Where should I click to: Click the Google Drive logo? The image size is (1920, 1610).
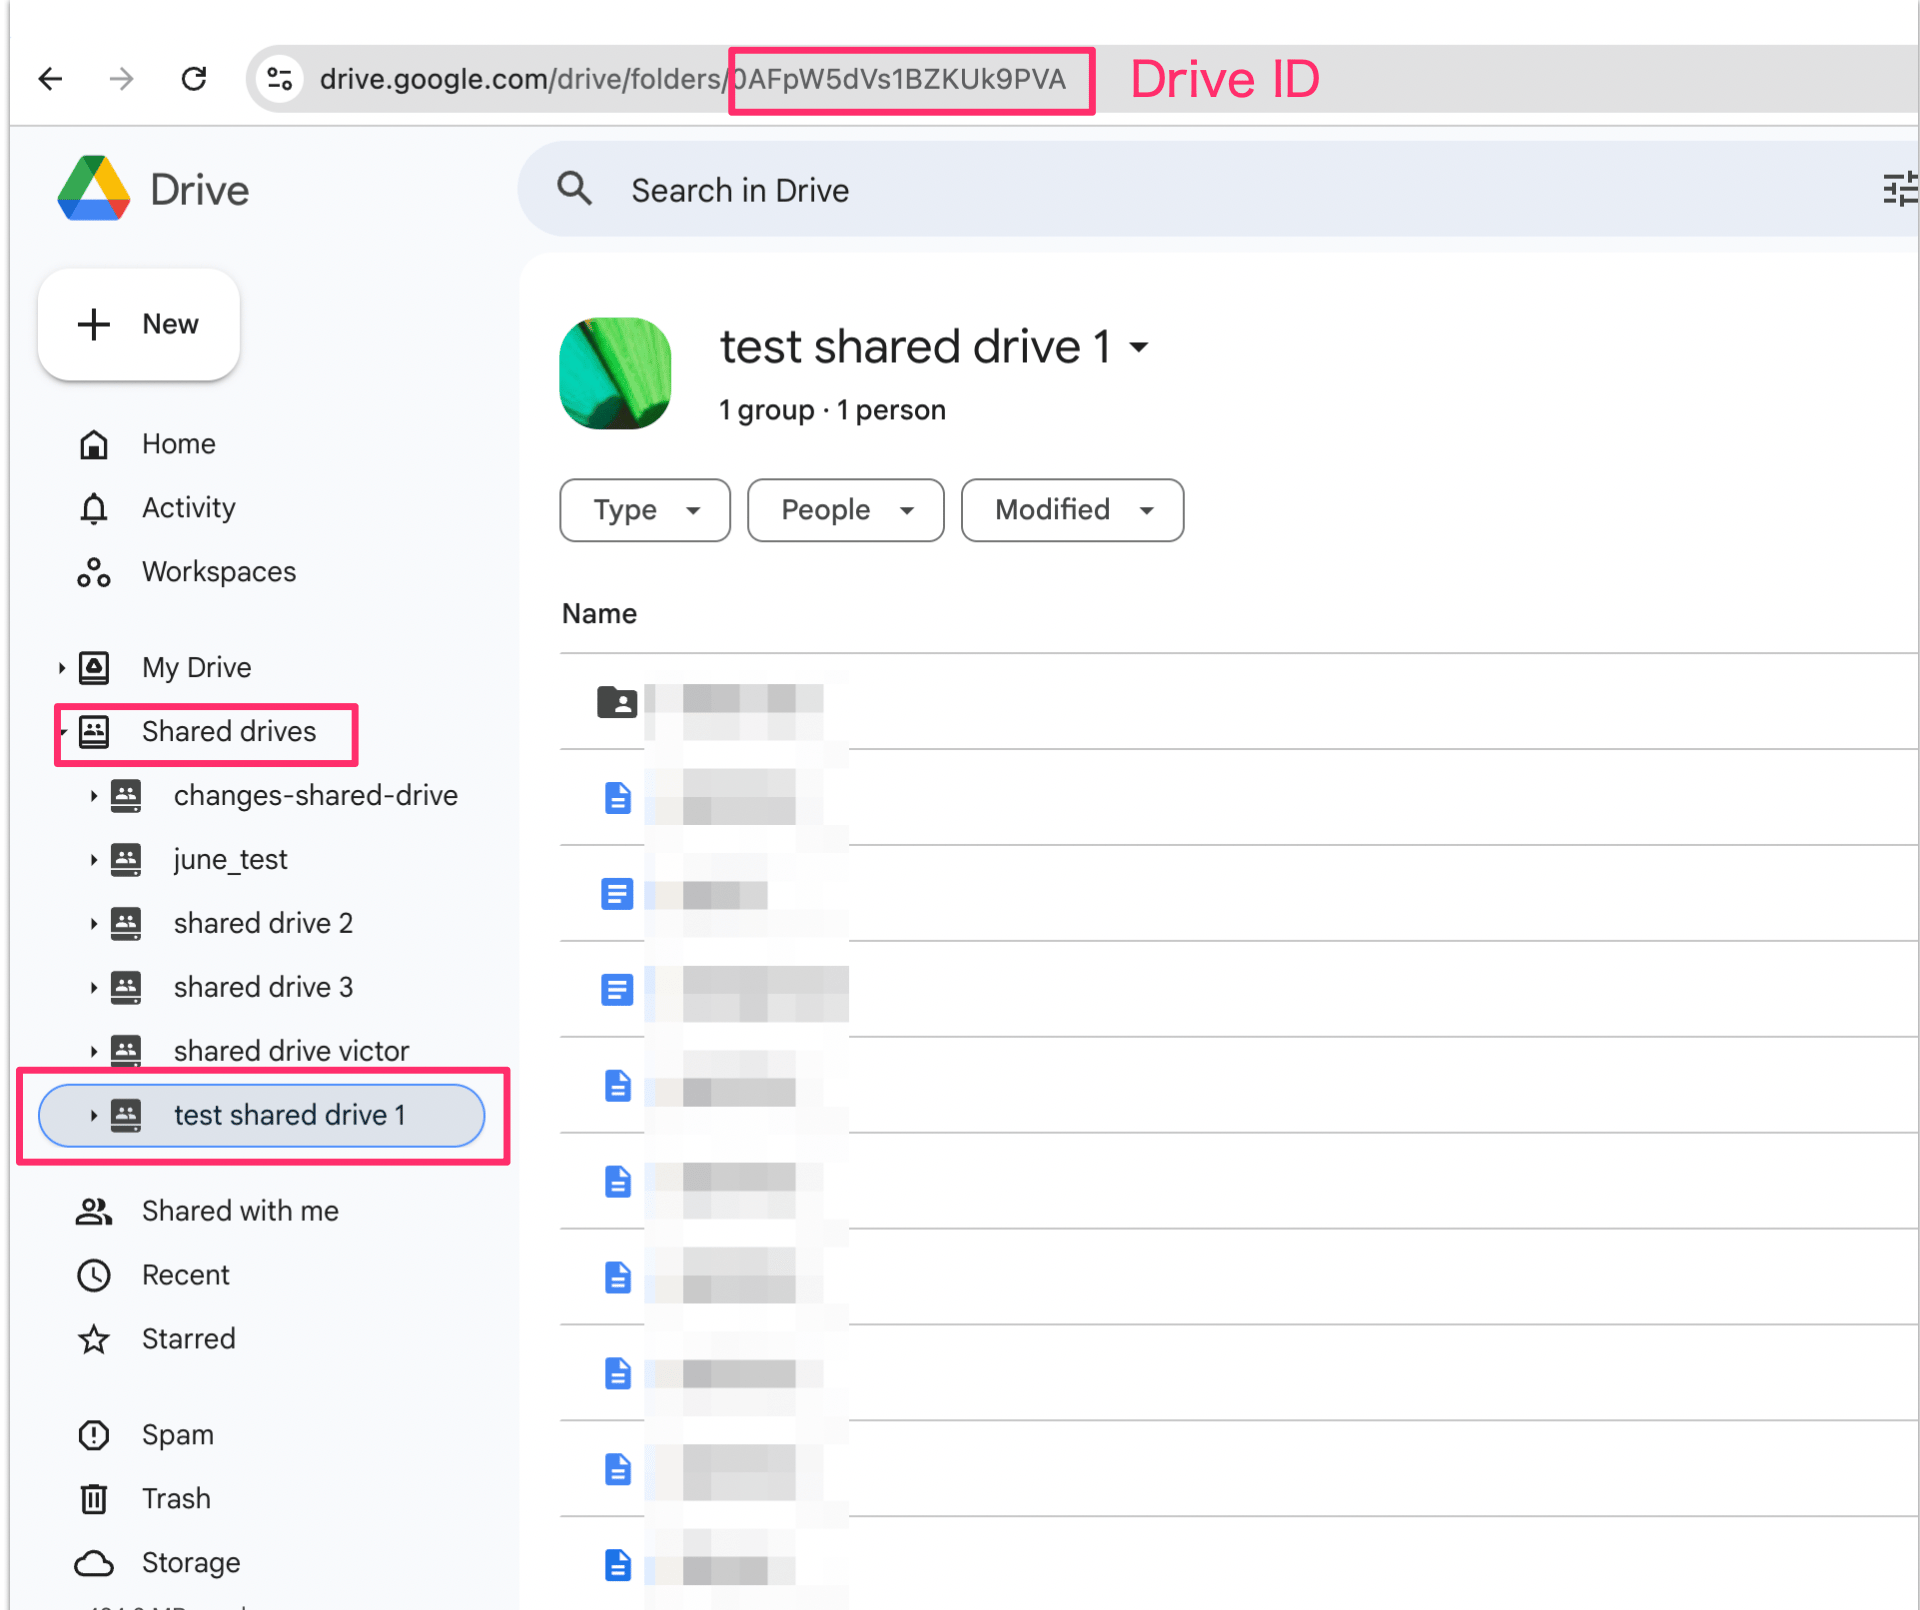pos(94,188)
